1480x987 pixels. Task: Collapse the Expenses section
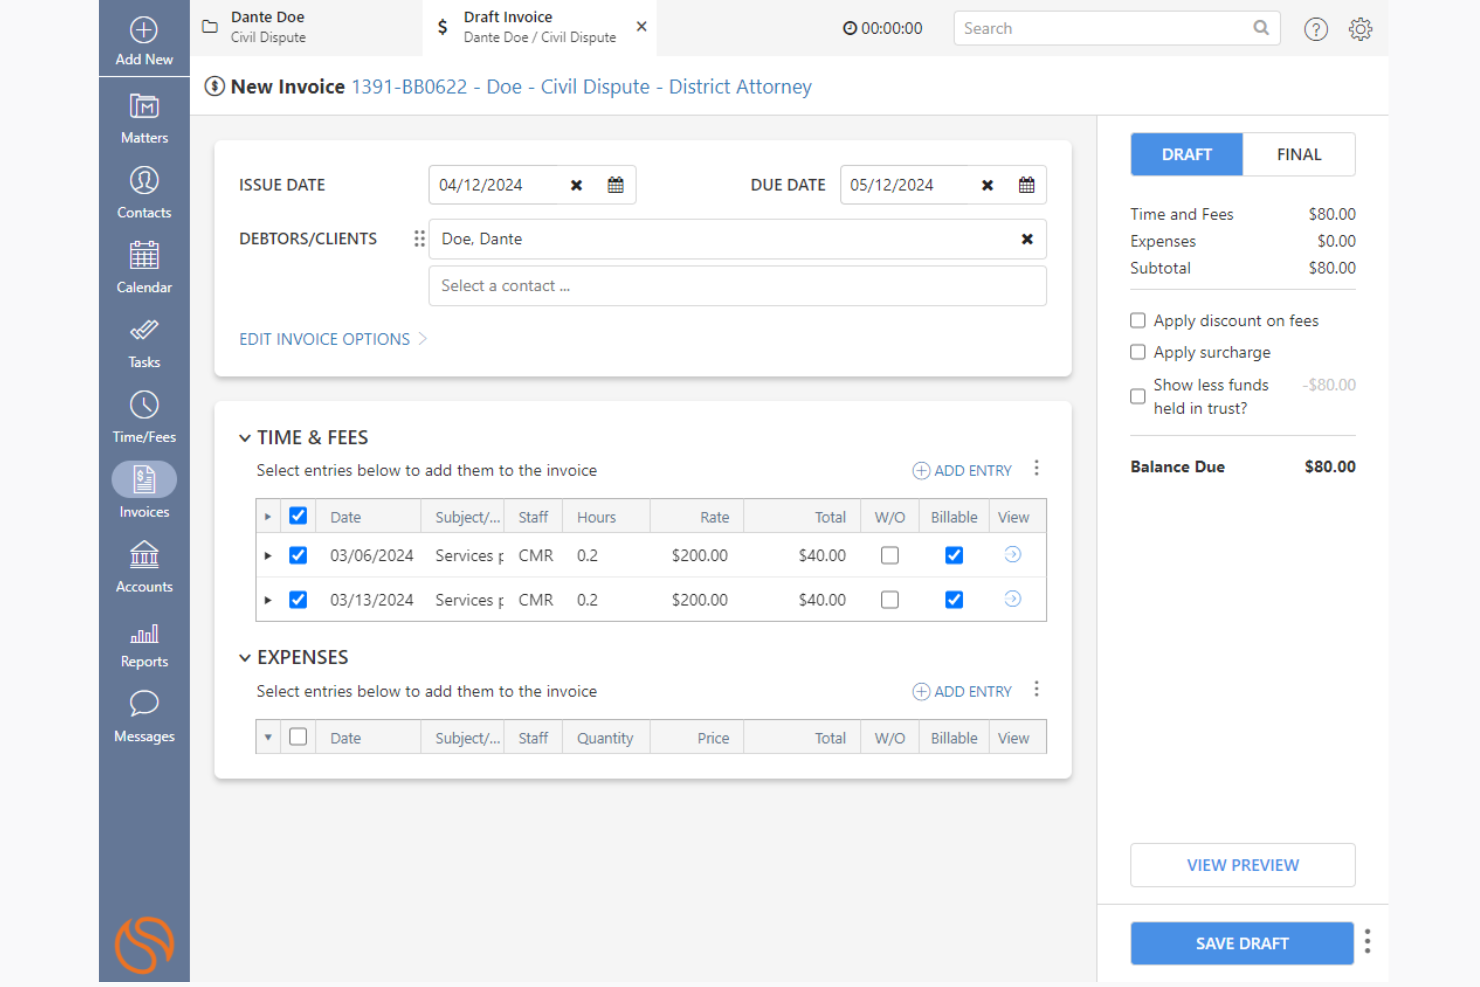click(245, 658)
